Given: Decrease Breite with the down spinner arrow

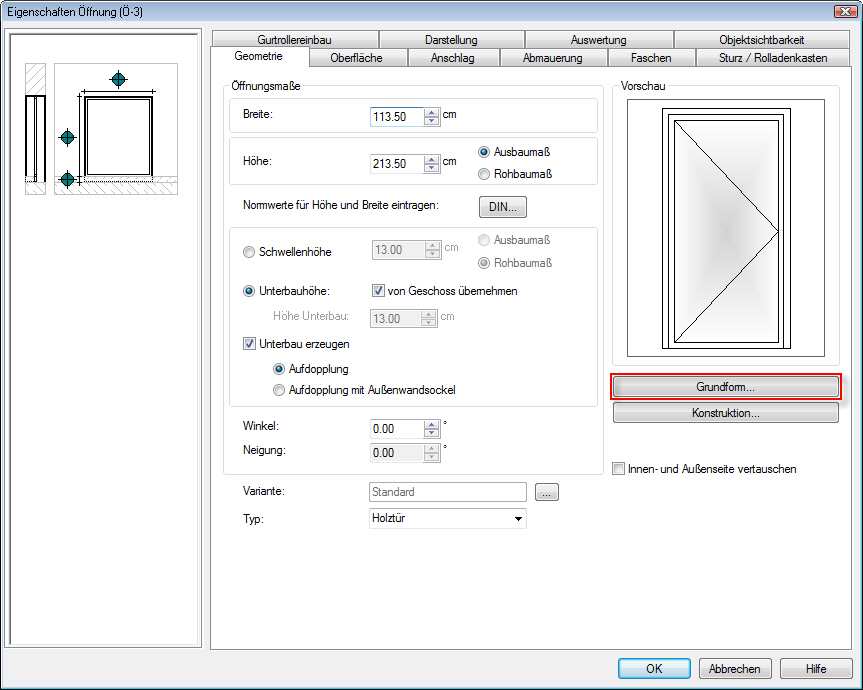Looking at the screenshot, I should pos(432,121).
